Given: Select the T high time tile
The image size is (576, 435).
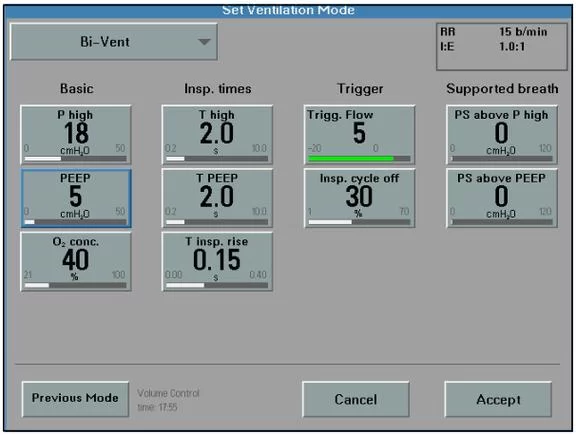Looking at the screenshot, I should (217, 134).
